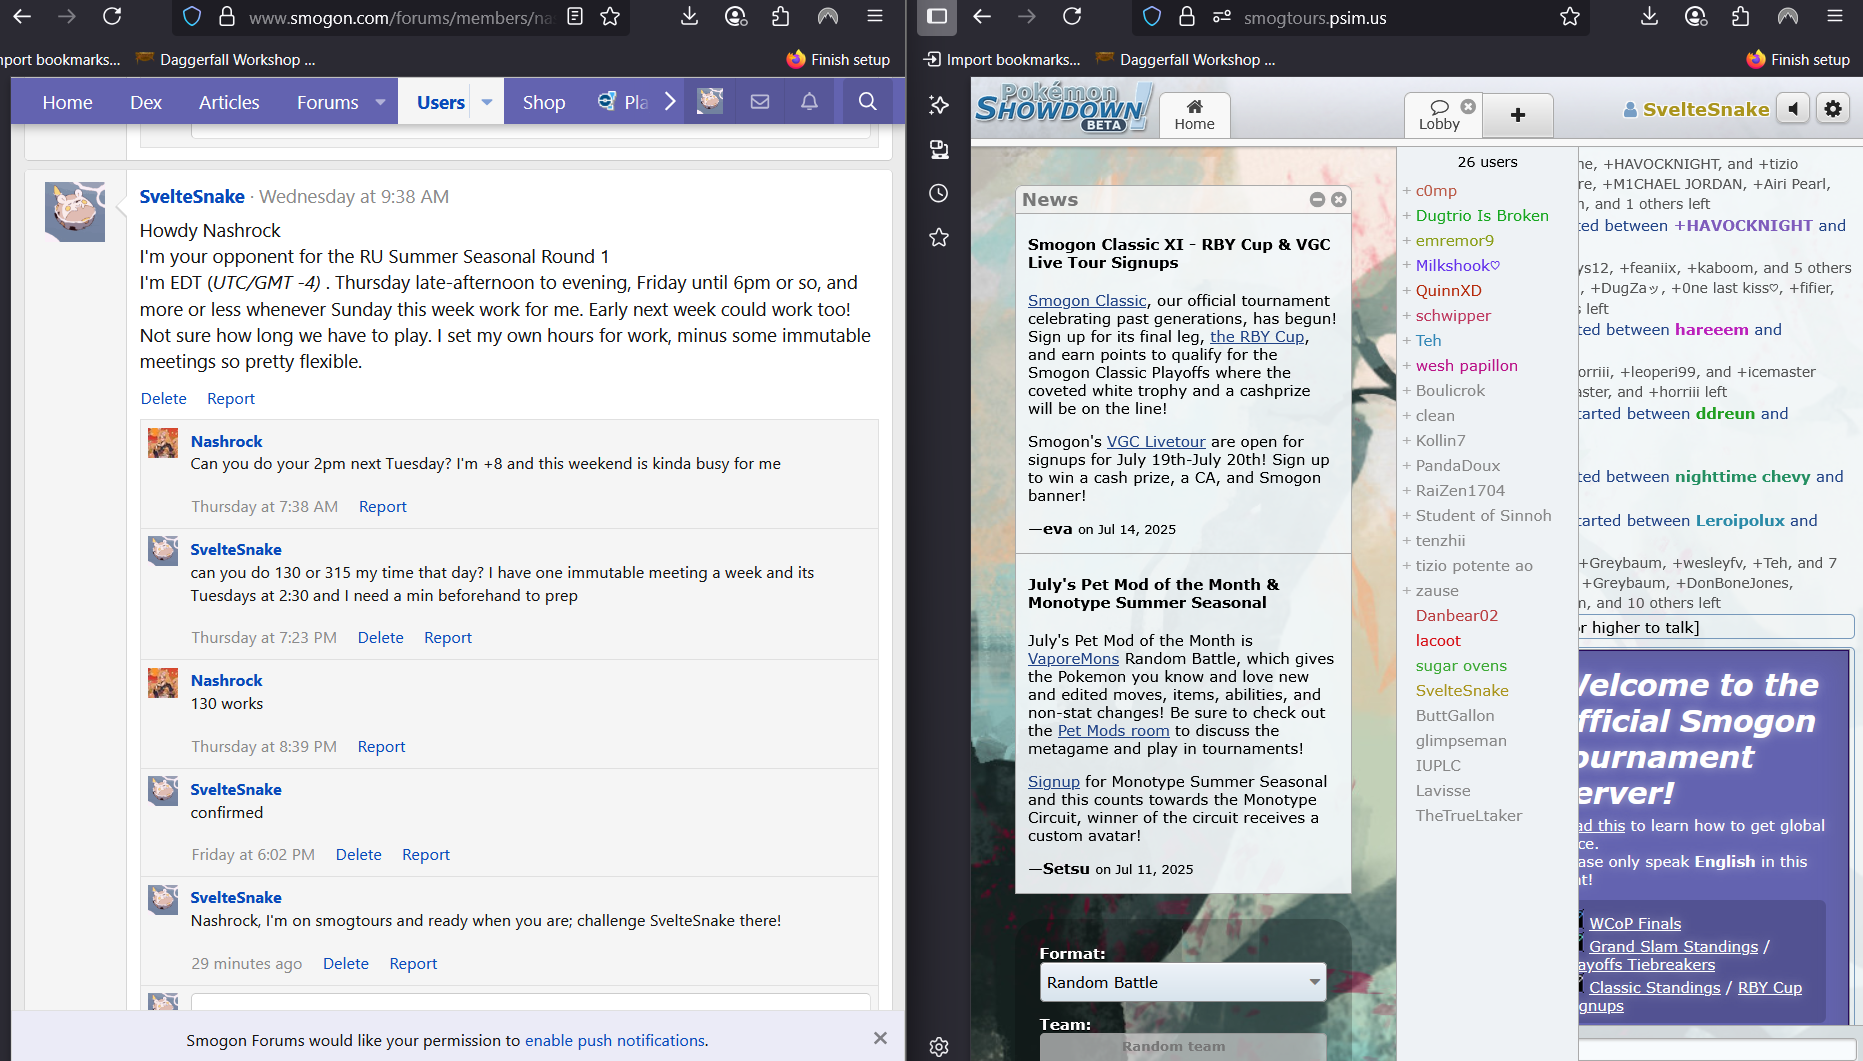
Task: Close the Lobby room tab
Action: pyautogui.click(x=1468, y=106)
